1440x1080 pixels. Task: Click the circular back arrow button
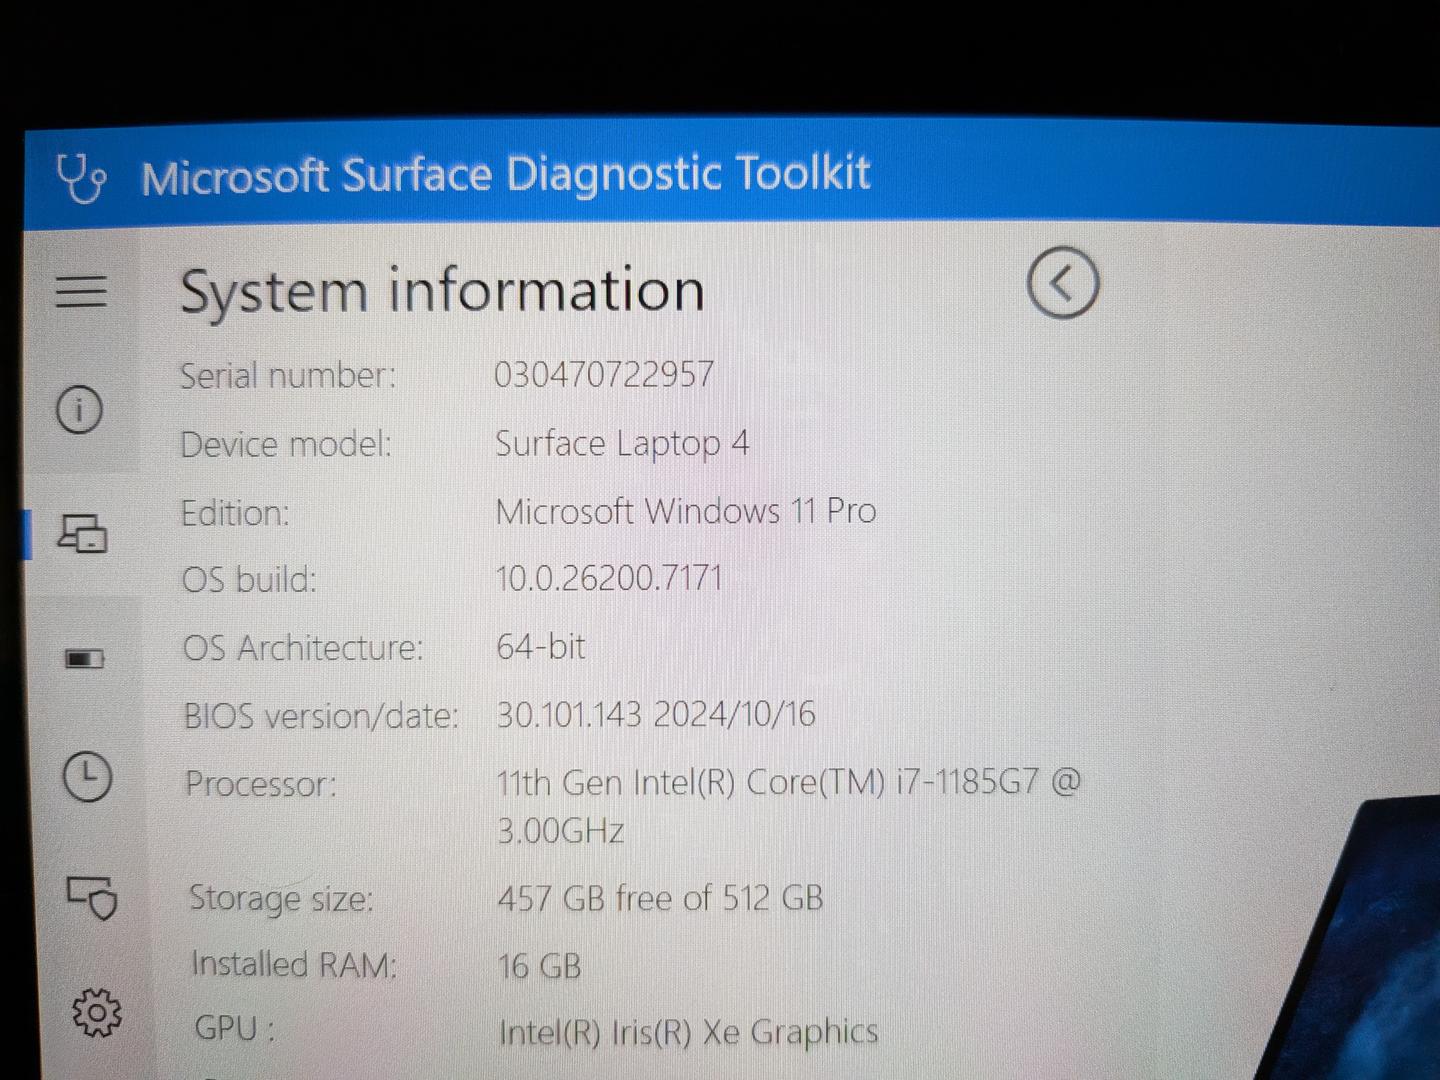[x=1062, y=283]
